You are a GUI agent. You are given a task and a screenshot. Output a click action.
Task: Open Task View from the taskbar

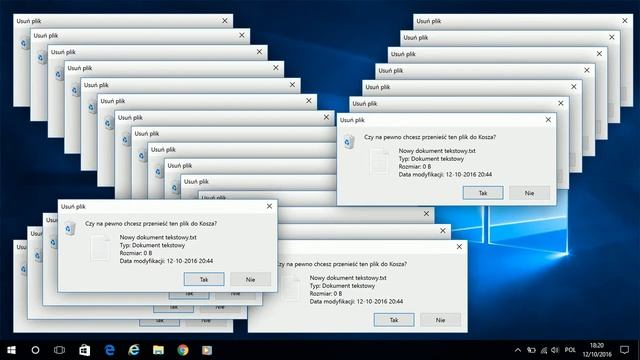(x=60, y=350)
